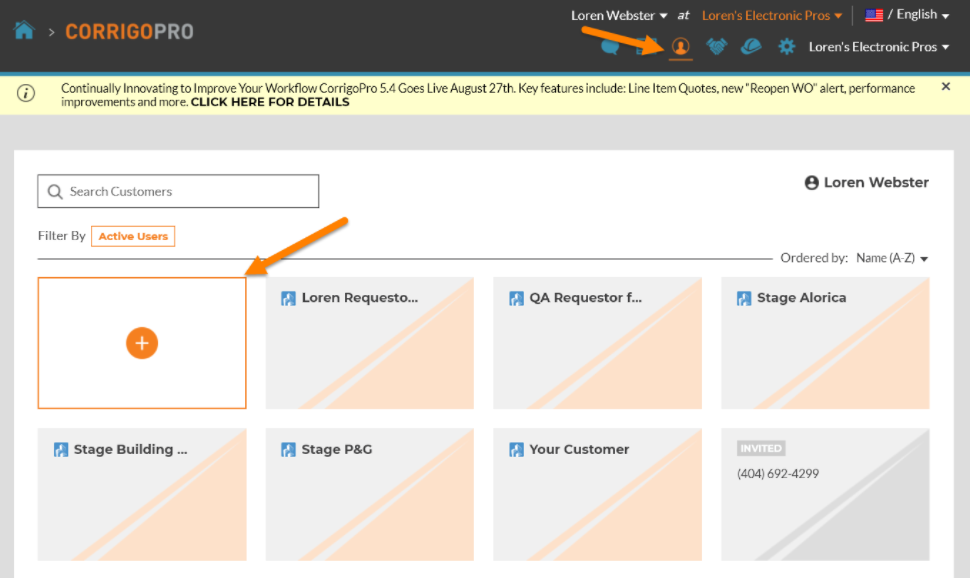
Task: Click the Loren Webster profile icon above the grid
Action: [811, 182]
